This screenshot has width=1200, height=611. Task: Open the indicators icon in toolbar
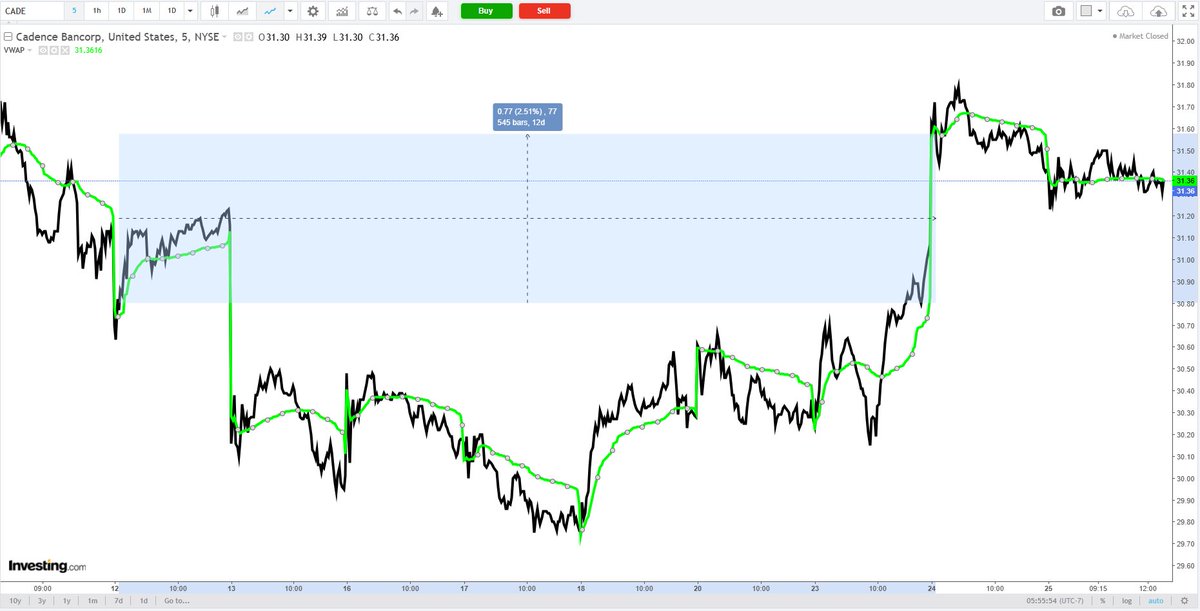click(x=343, y=11)
